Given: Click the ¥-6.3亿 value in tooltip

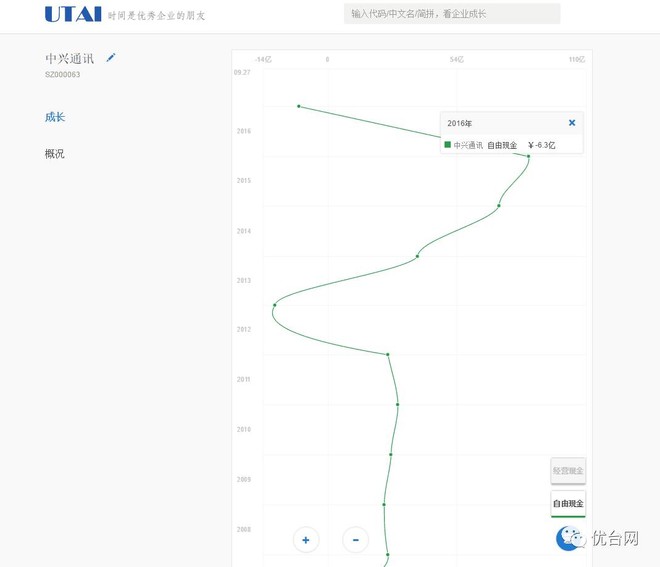Looking at the screenshot, I should click(x=542, y=145).
